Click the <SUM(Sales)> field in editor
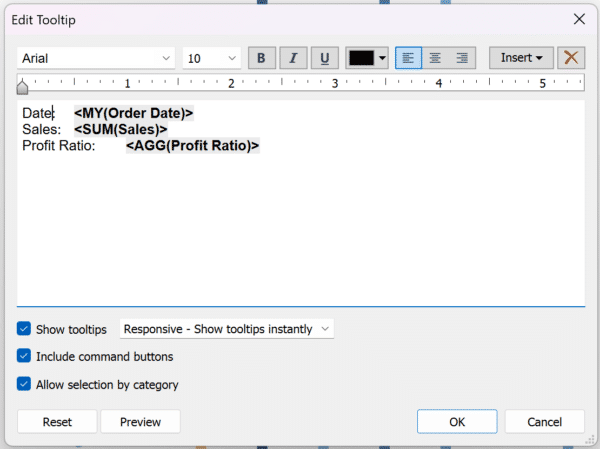The width and height of the screenshot is (600, 449). (x=120, y=129)
